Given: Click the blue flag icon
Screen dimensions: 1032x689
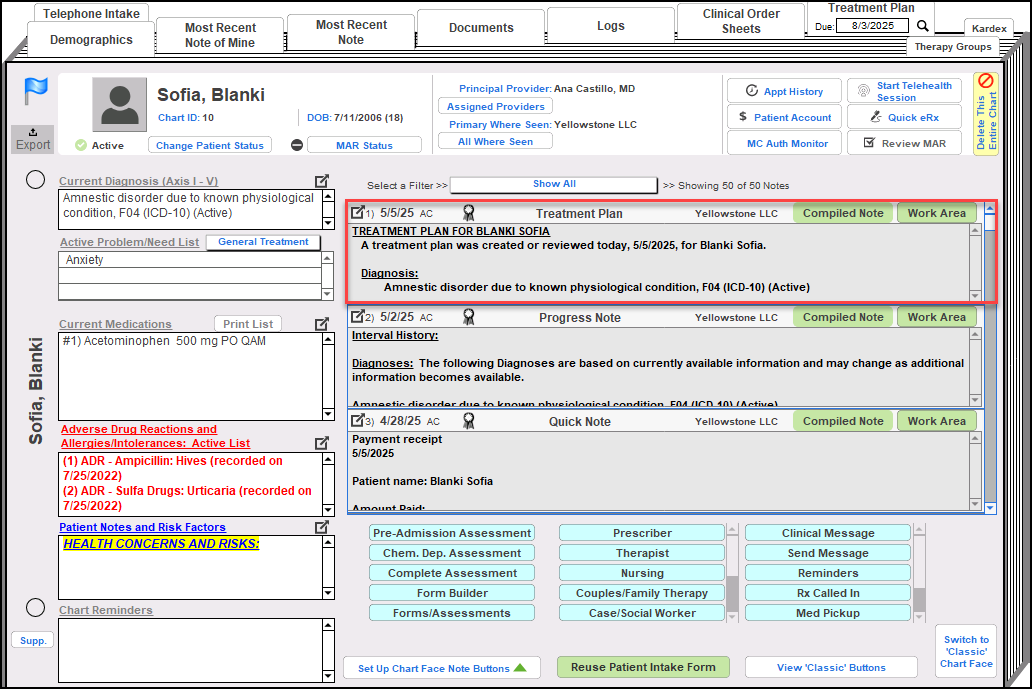Looking at the screenshot, I should [35, 91].
